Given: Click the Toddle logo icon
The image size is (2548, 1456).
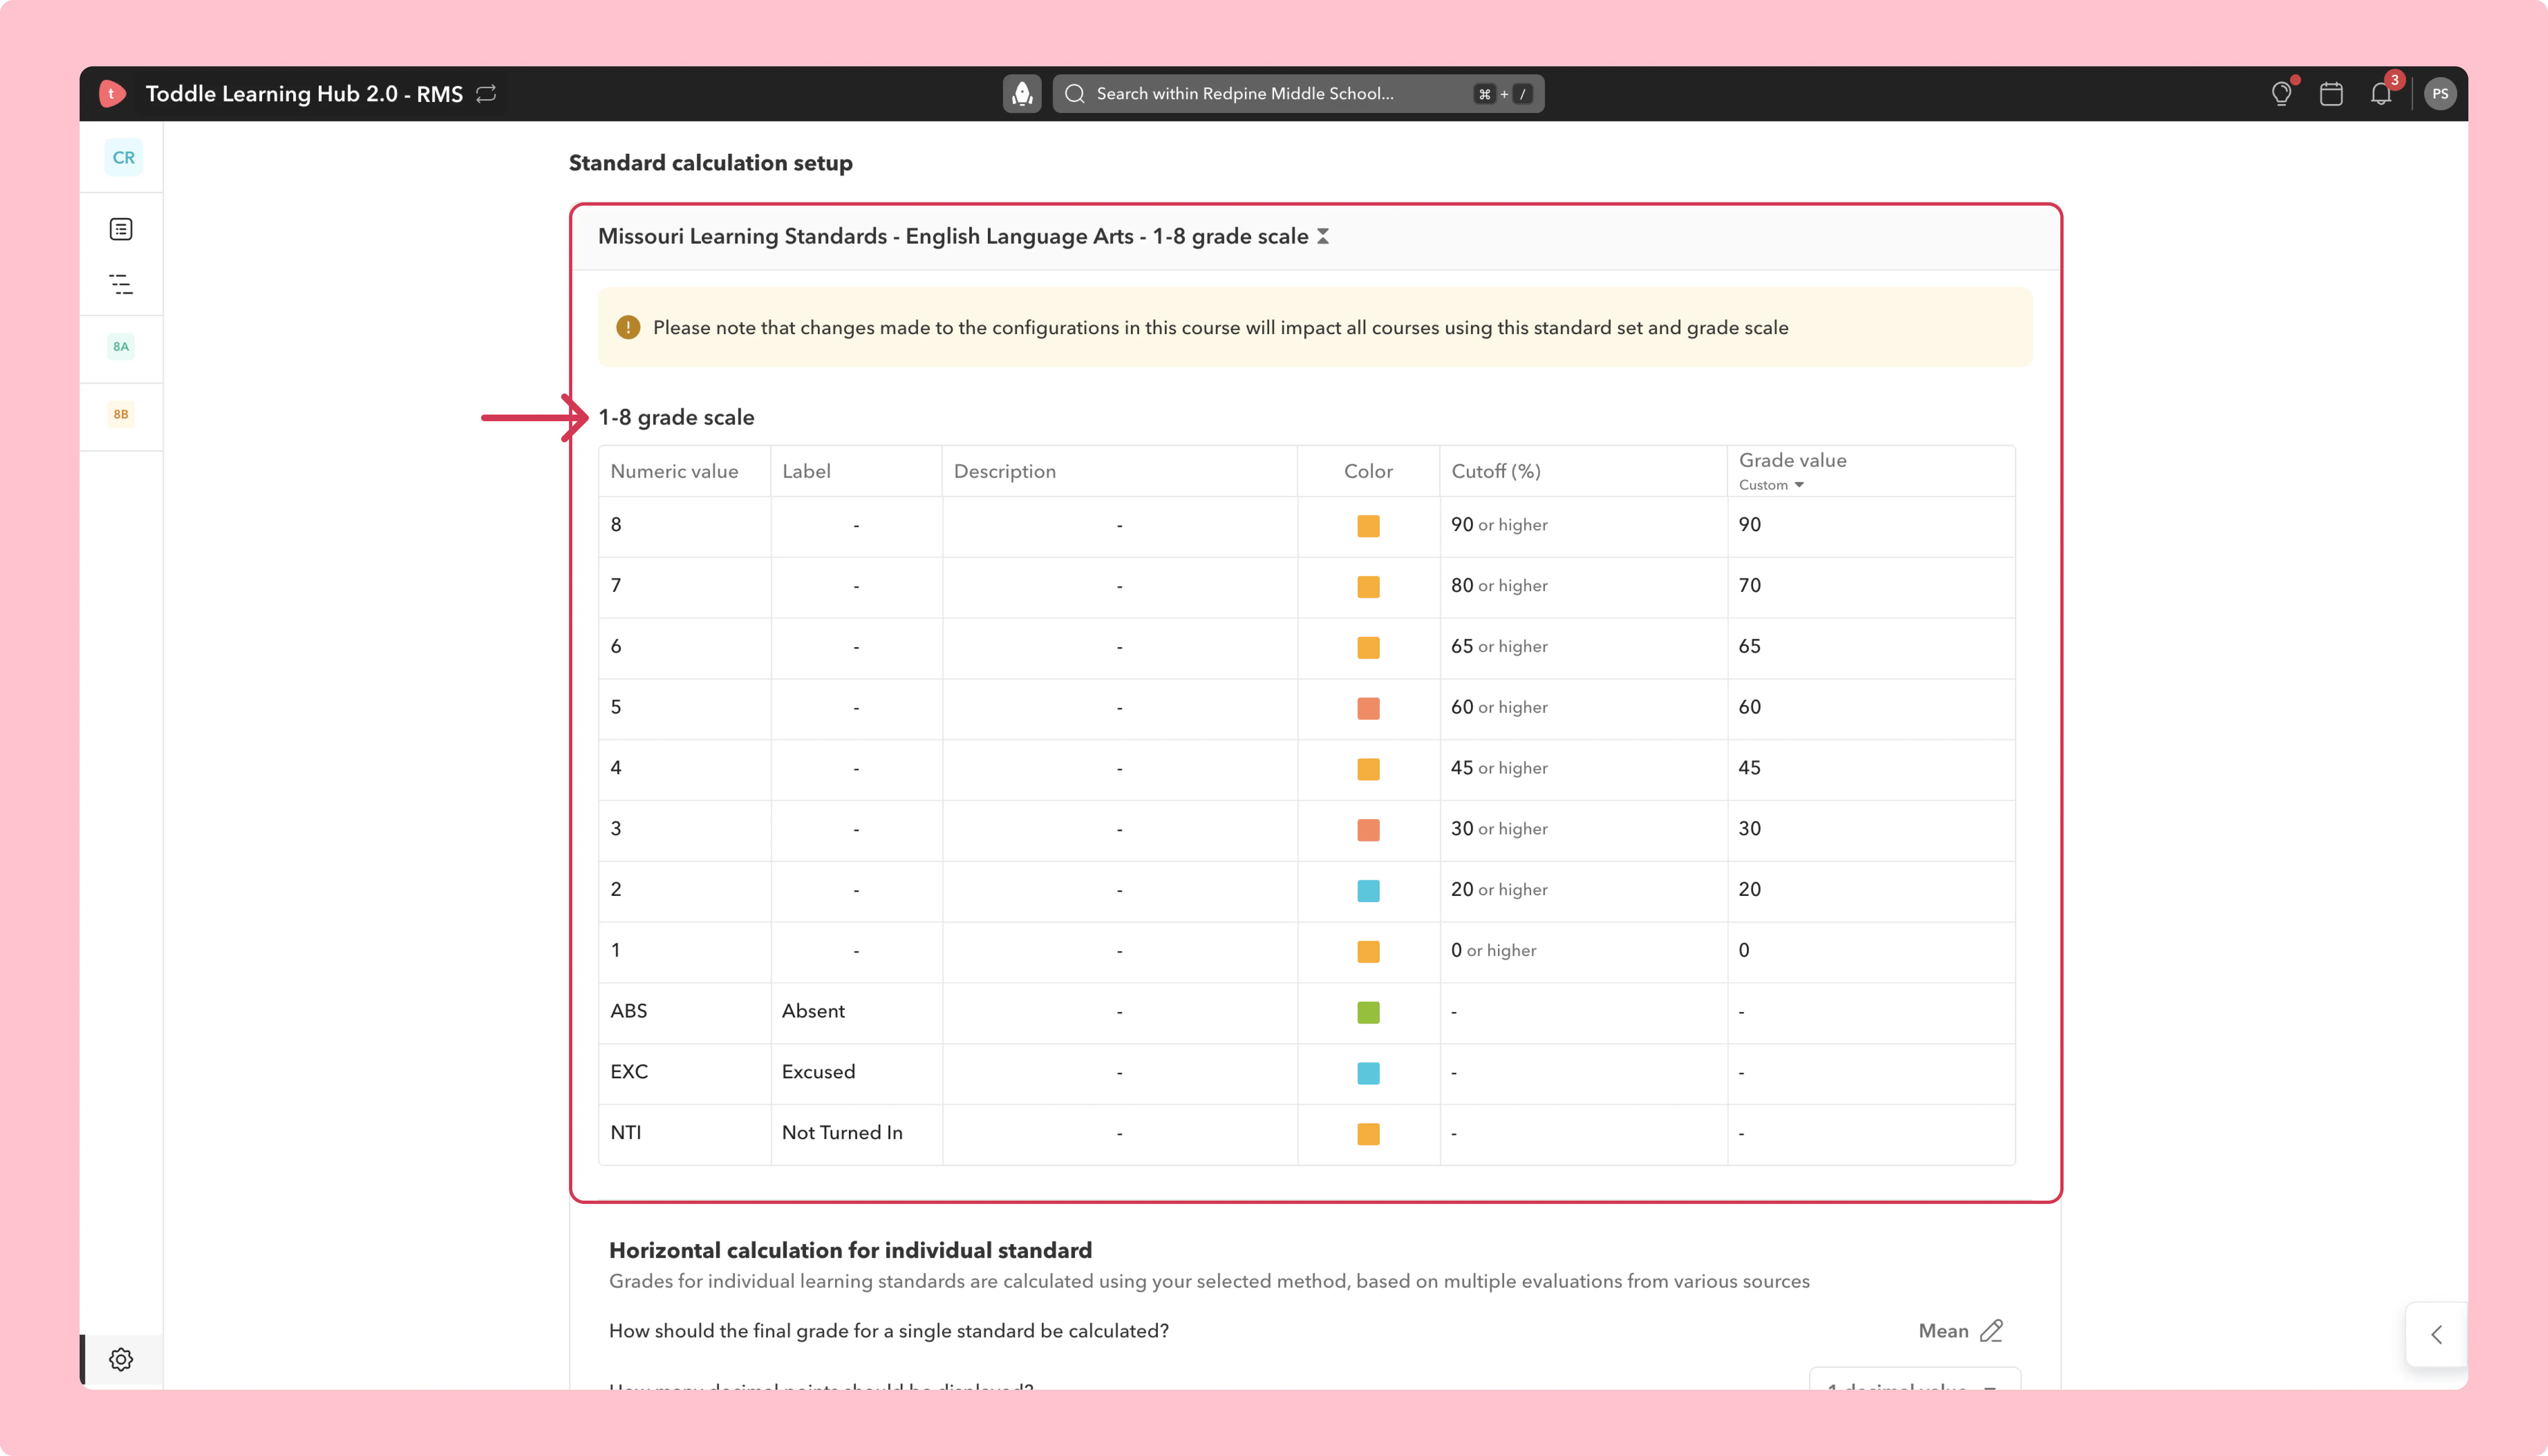Looking at the screenshot, I should click(112, 94).
